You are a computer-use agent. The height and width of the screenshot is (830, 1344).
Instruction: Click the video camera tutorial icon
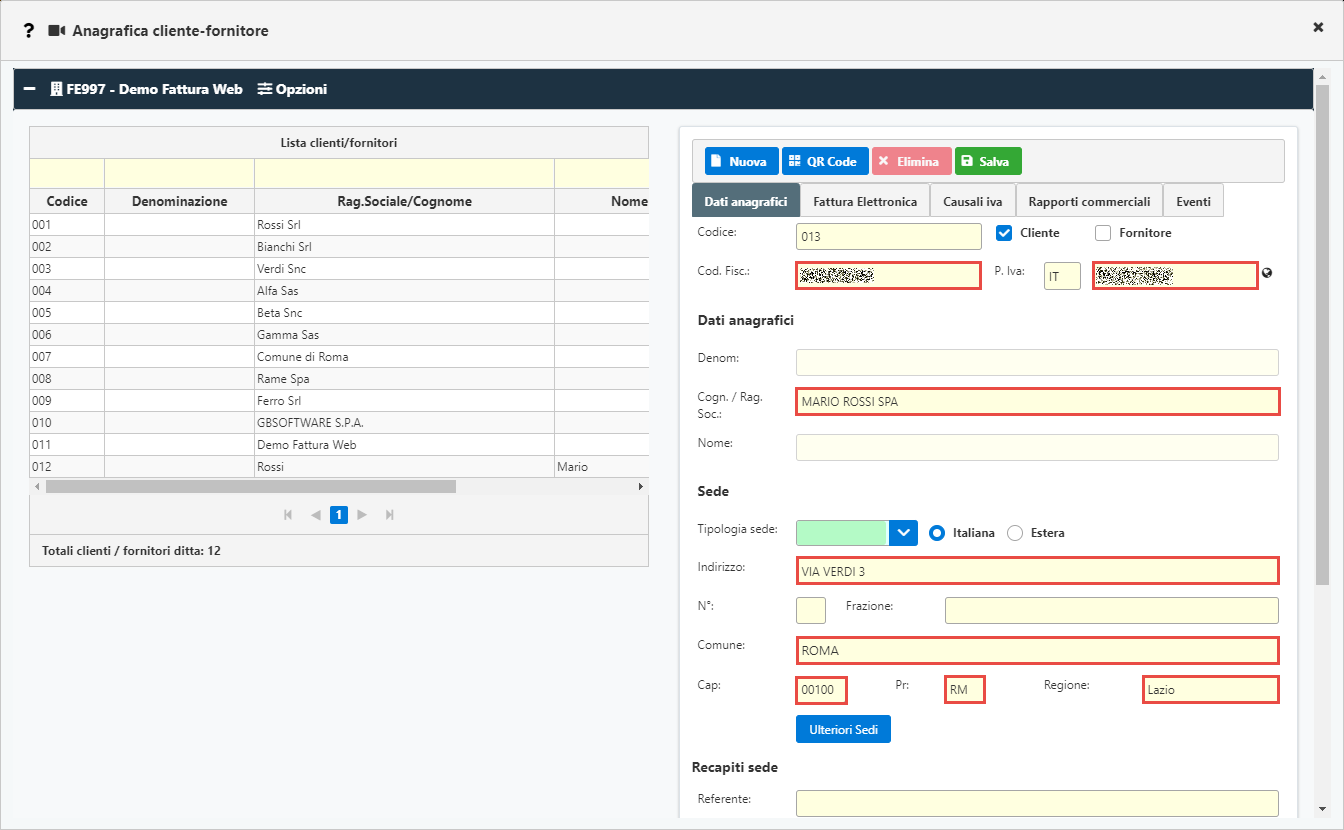click(x=57, y=31)
